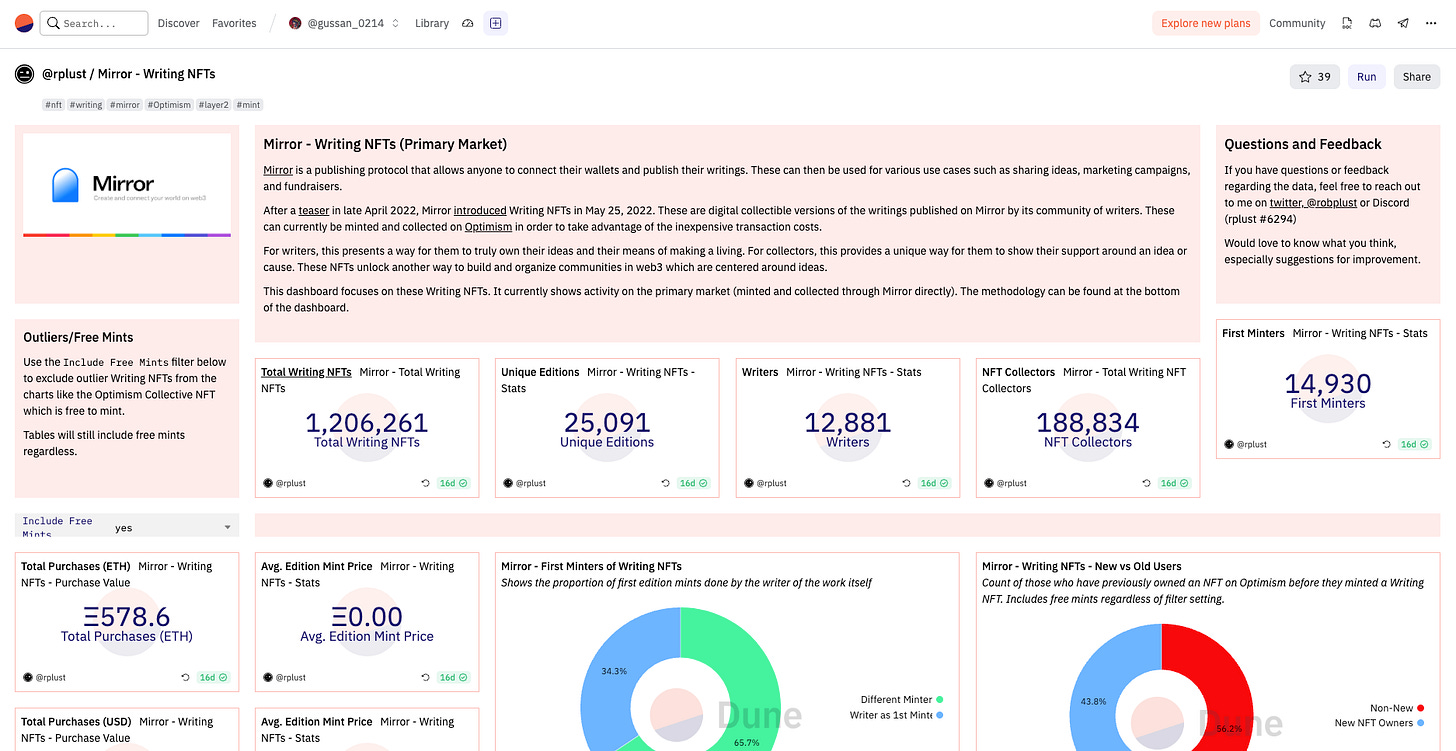Click the Share button
Screen dimensions: 1456x751
coord(1416,77)
